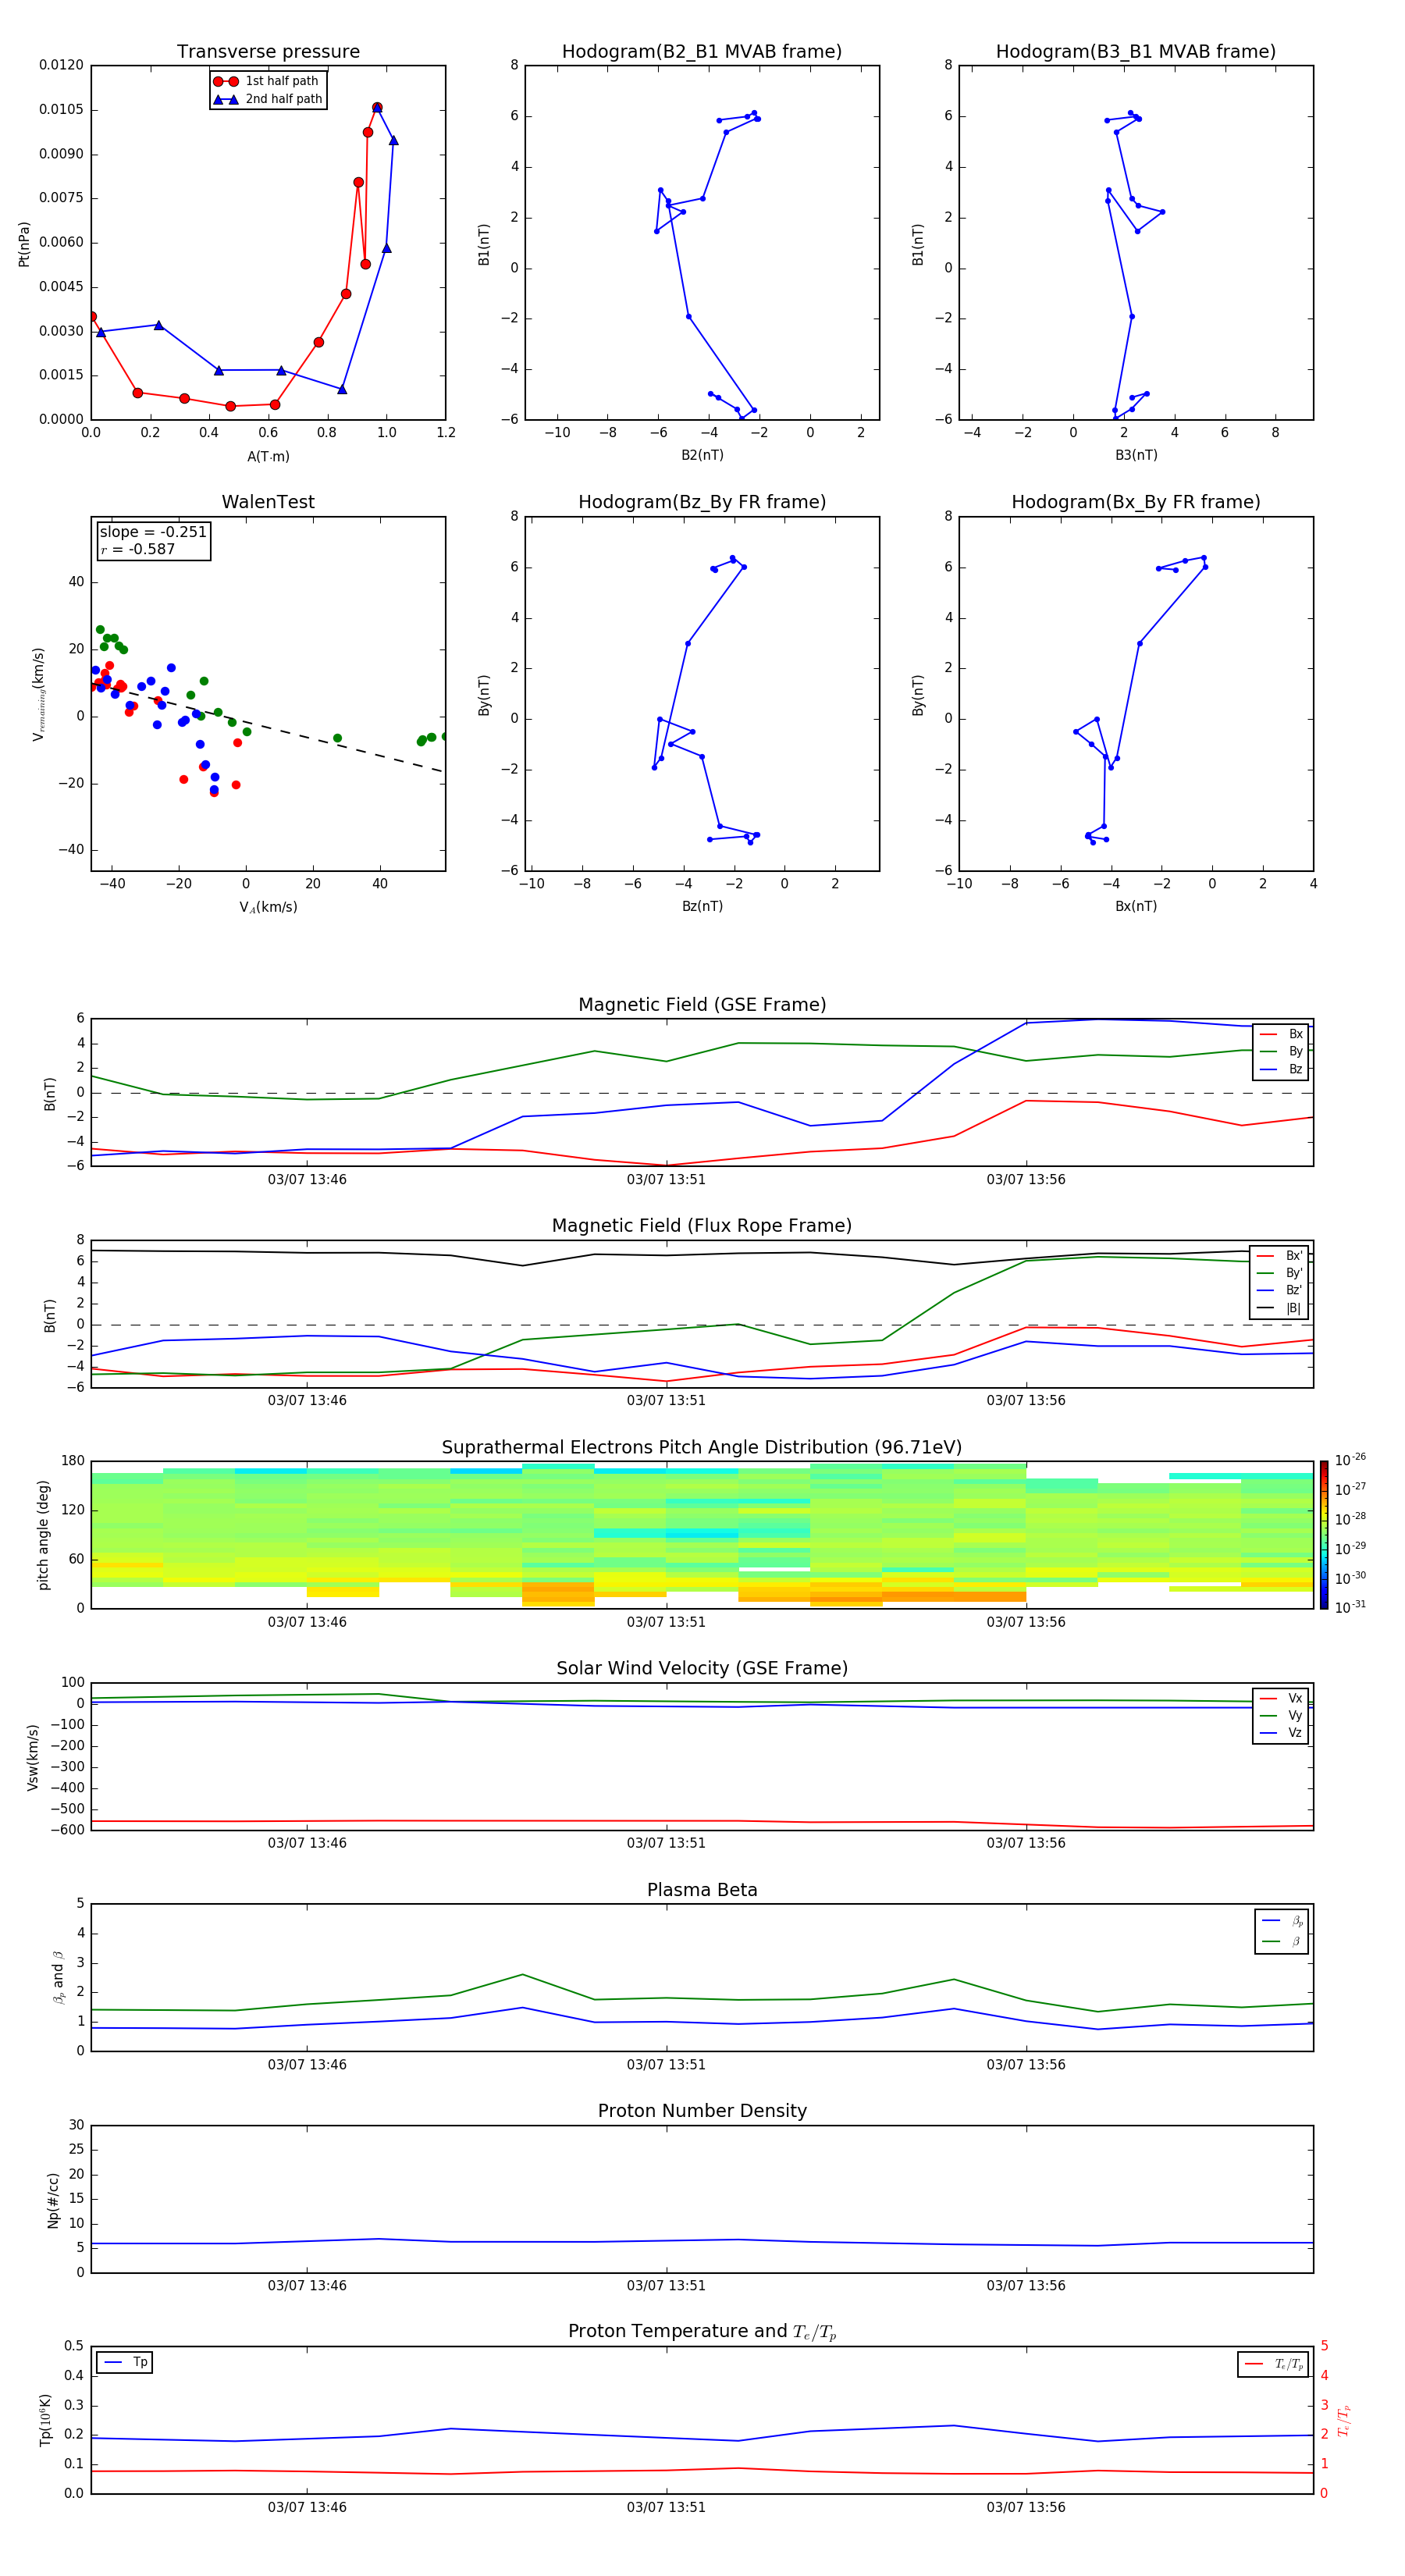Screen dimensions: 1405x2576
Task: Click the "Tp(10^6K)" y-axis label
Action: point(45,2420)
